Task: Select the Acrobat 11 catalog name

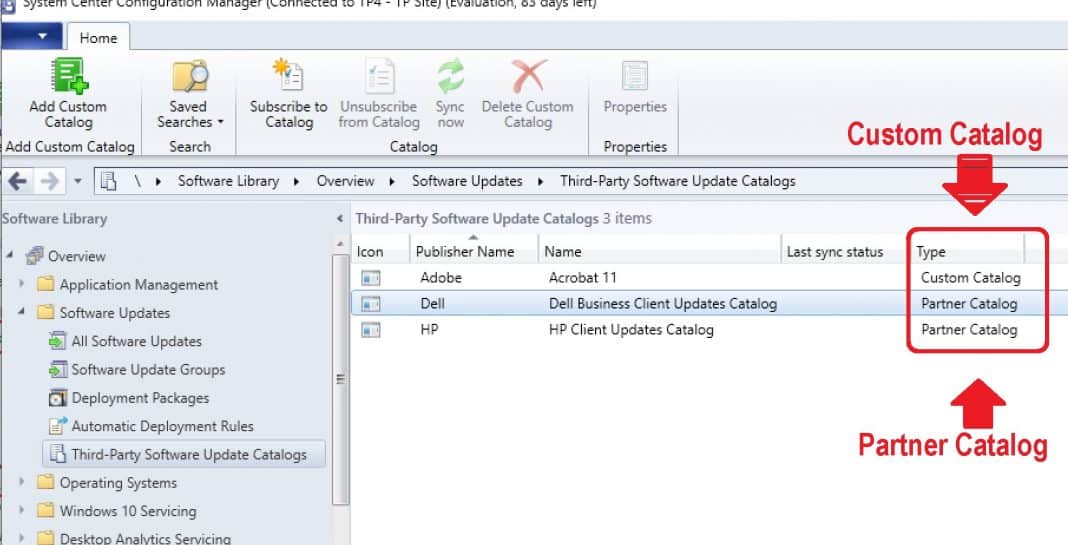Action: click(582, 278)
